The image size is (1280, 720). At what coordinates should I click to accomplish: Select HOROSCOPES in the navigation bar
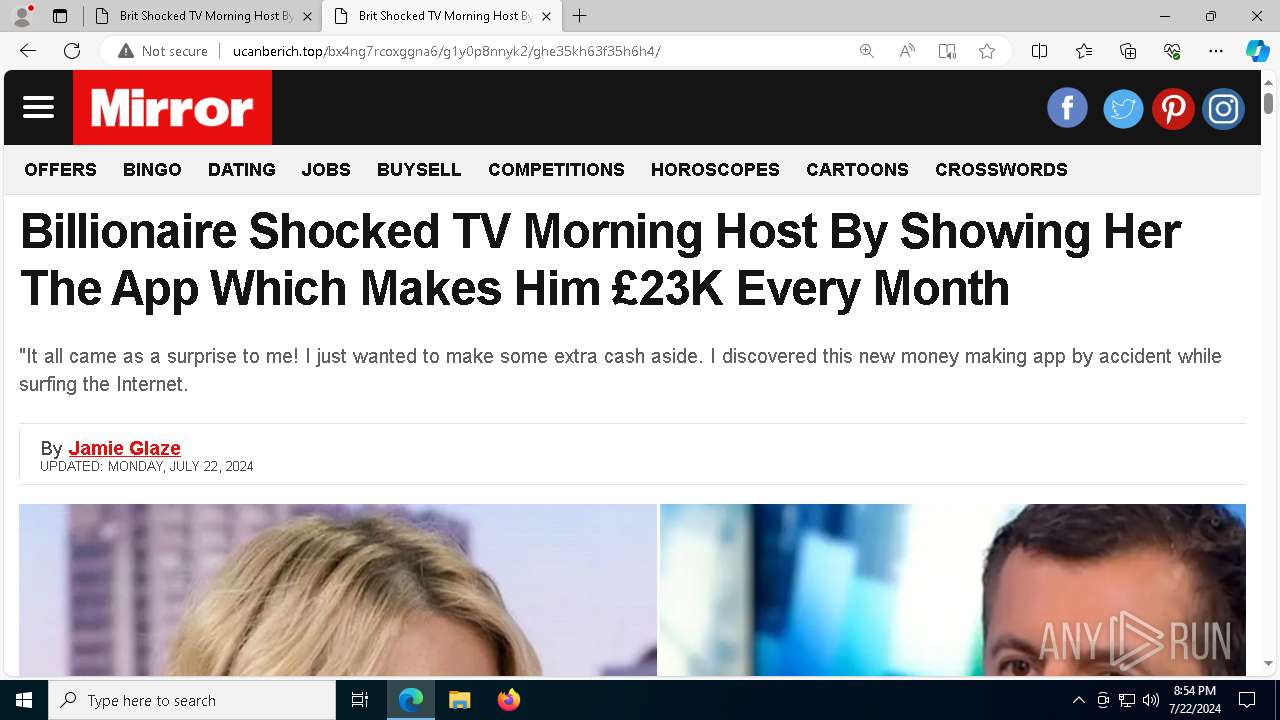point(715,170)
